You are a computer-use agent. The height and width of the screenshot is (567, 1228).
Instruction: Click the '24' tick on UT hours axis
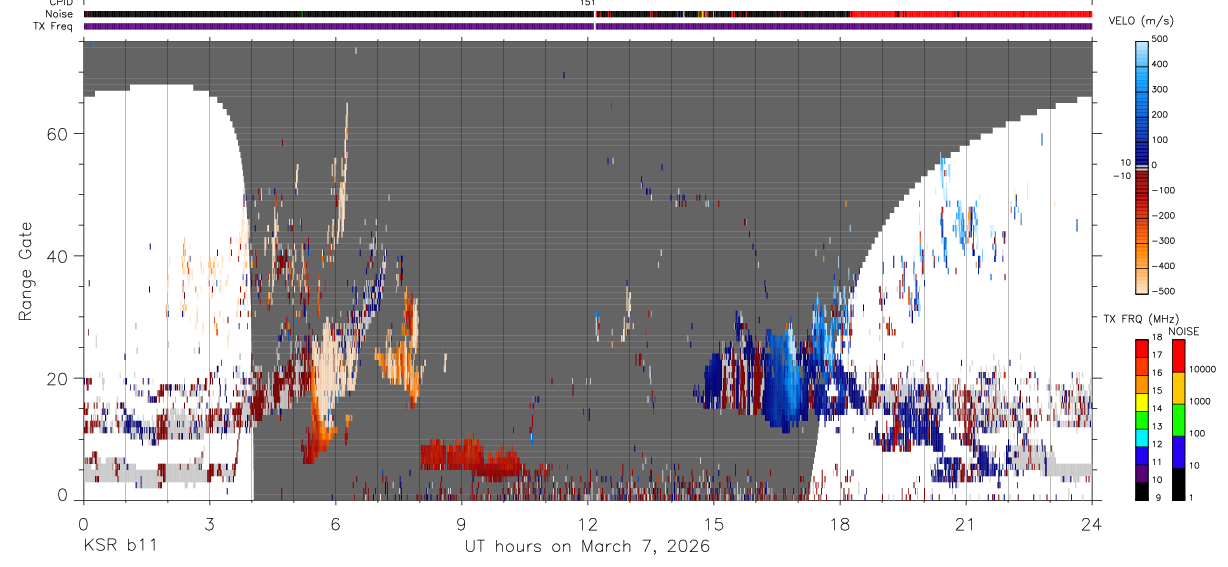(1092, 523)
